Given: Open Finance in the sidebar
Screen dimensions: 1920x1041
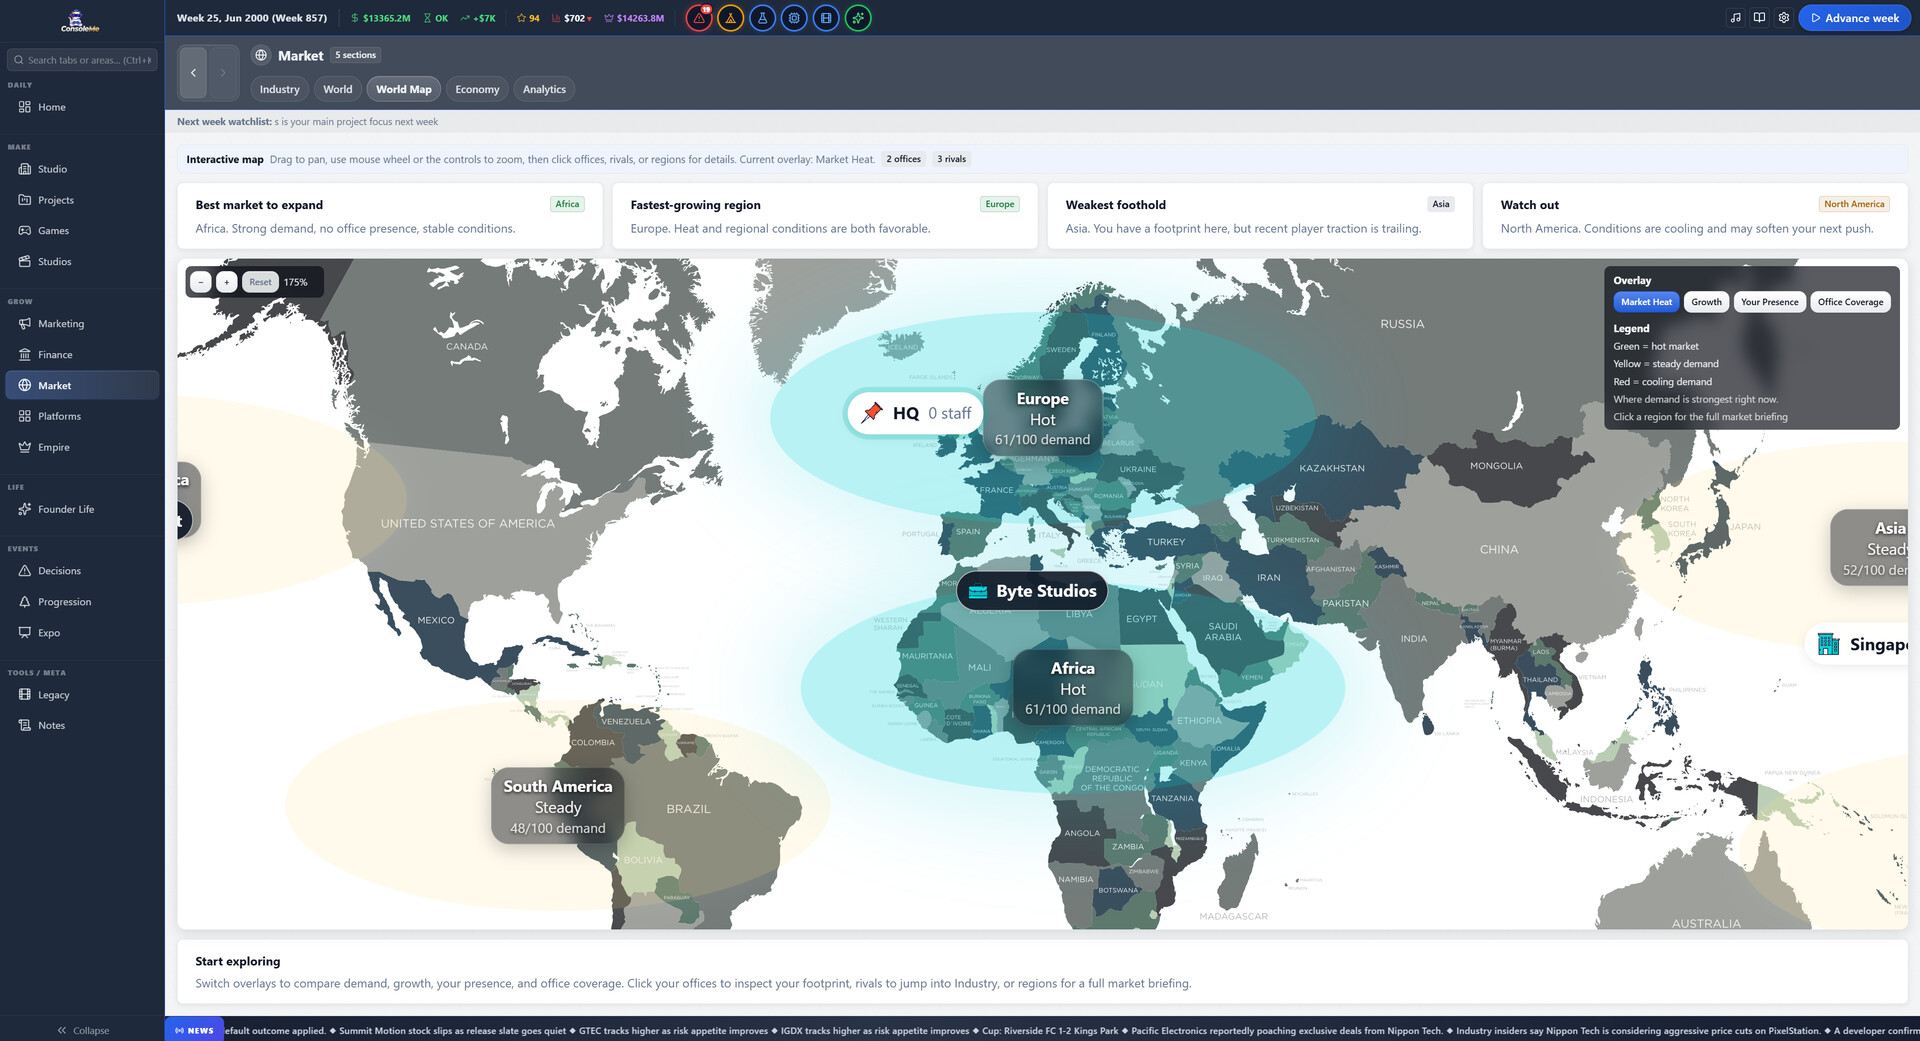Looking at the screenshot, I should point(82,355).
